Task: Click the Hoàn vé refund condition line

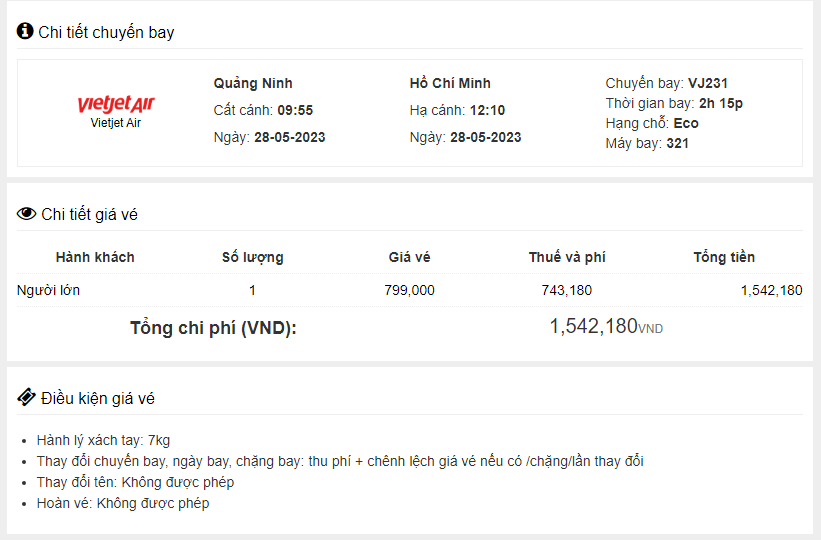Action: tap(123, 503)
